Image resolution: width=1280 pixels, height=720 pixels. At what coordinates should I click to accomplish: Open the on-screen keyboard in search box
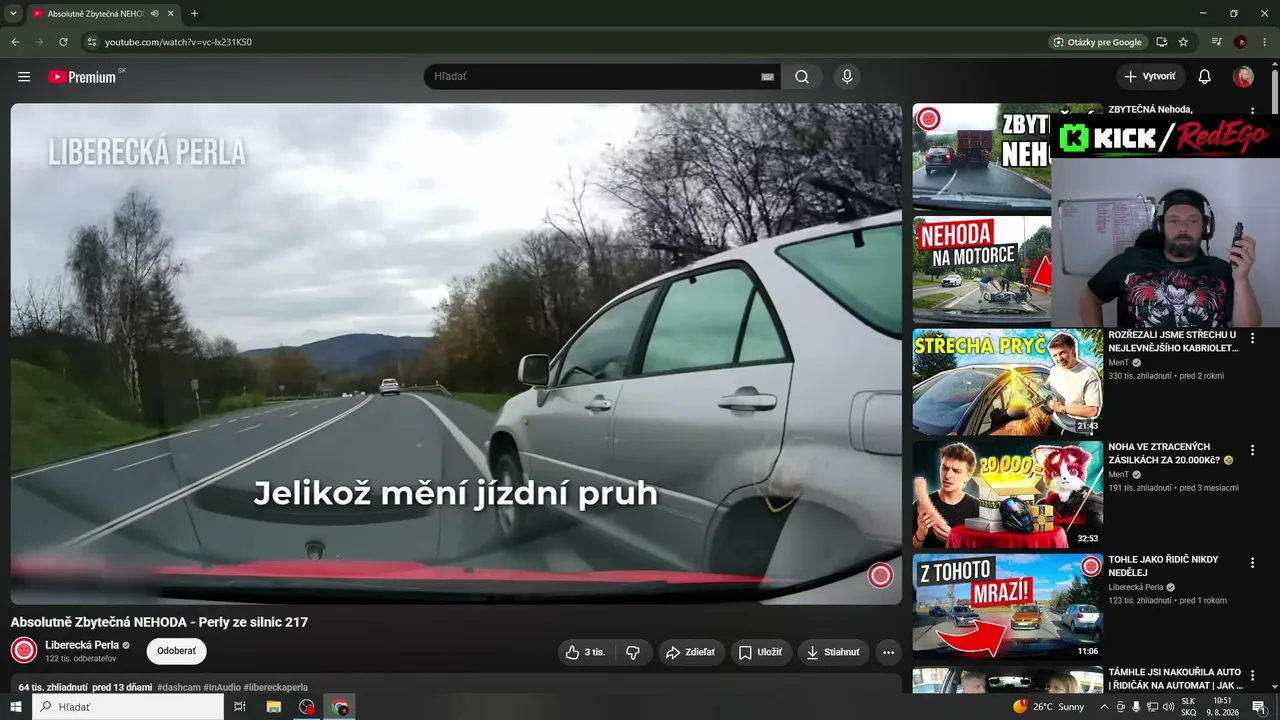768,77
